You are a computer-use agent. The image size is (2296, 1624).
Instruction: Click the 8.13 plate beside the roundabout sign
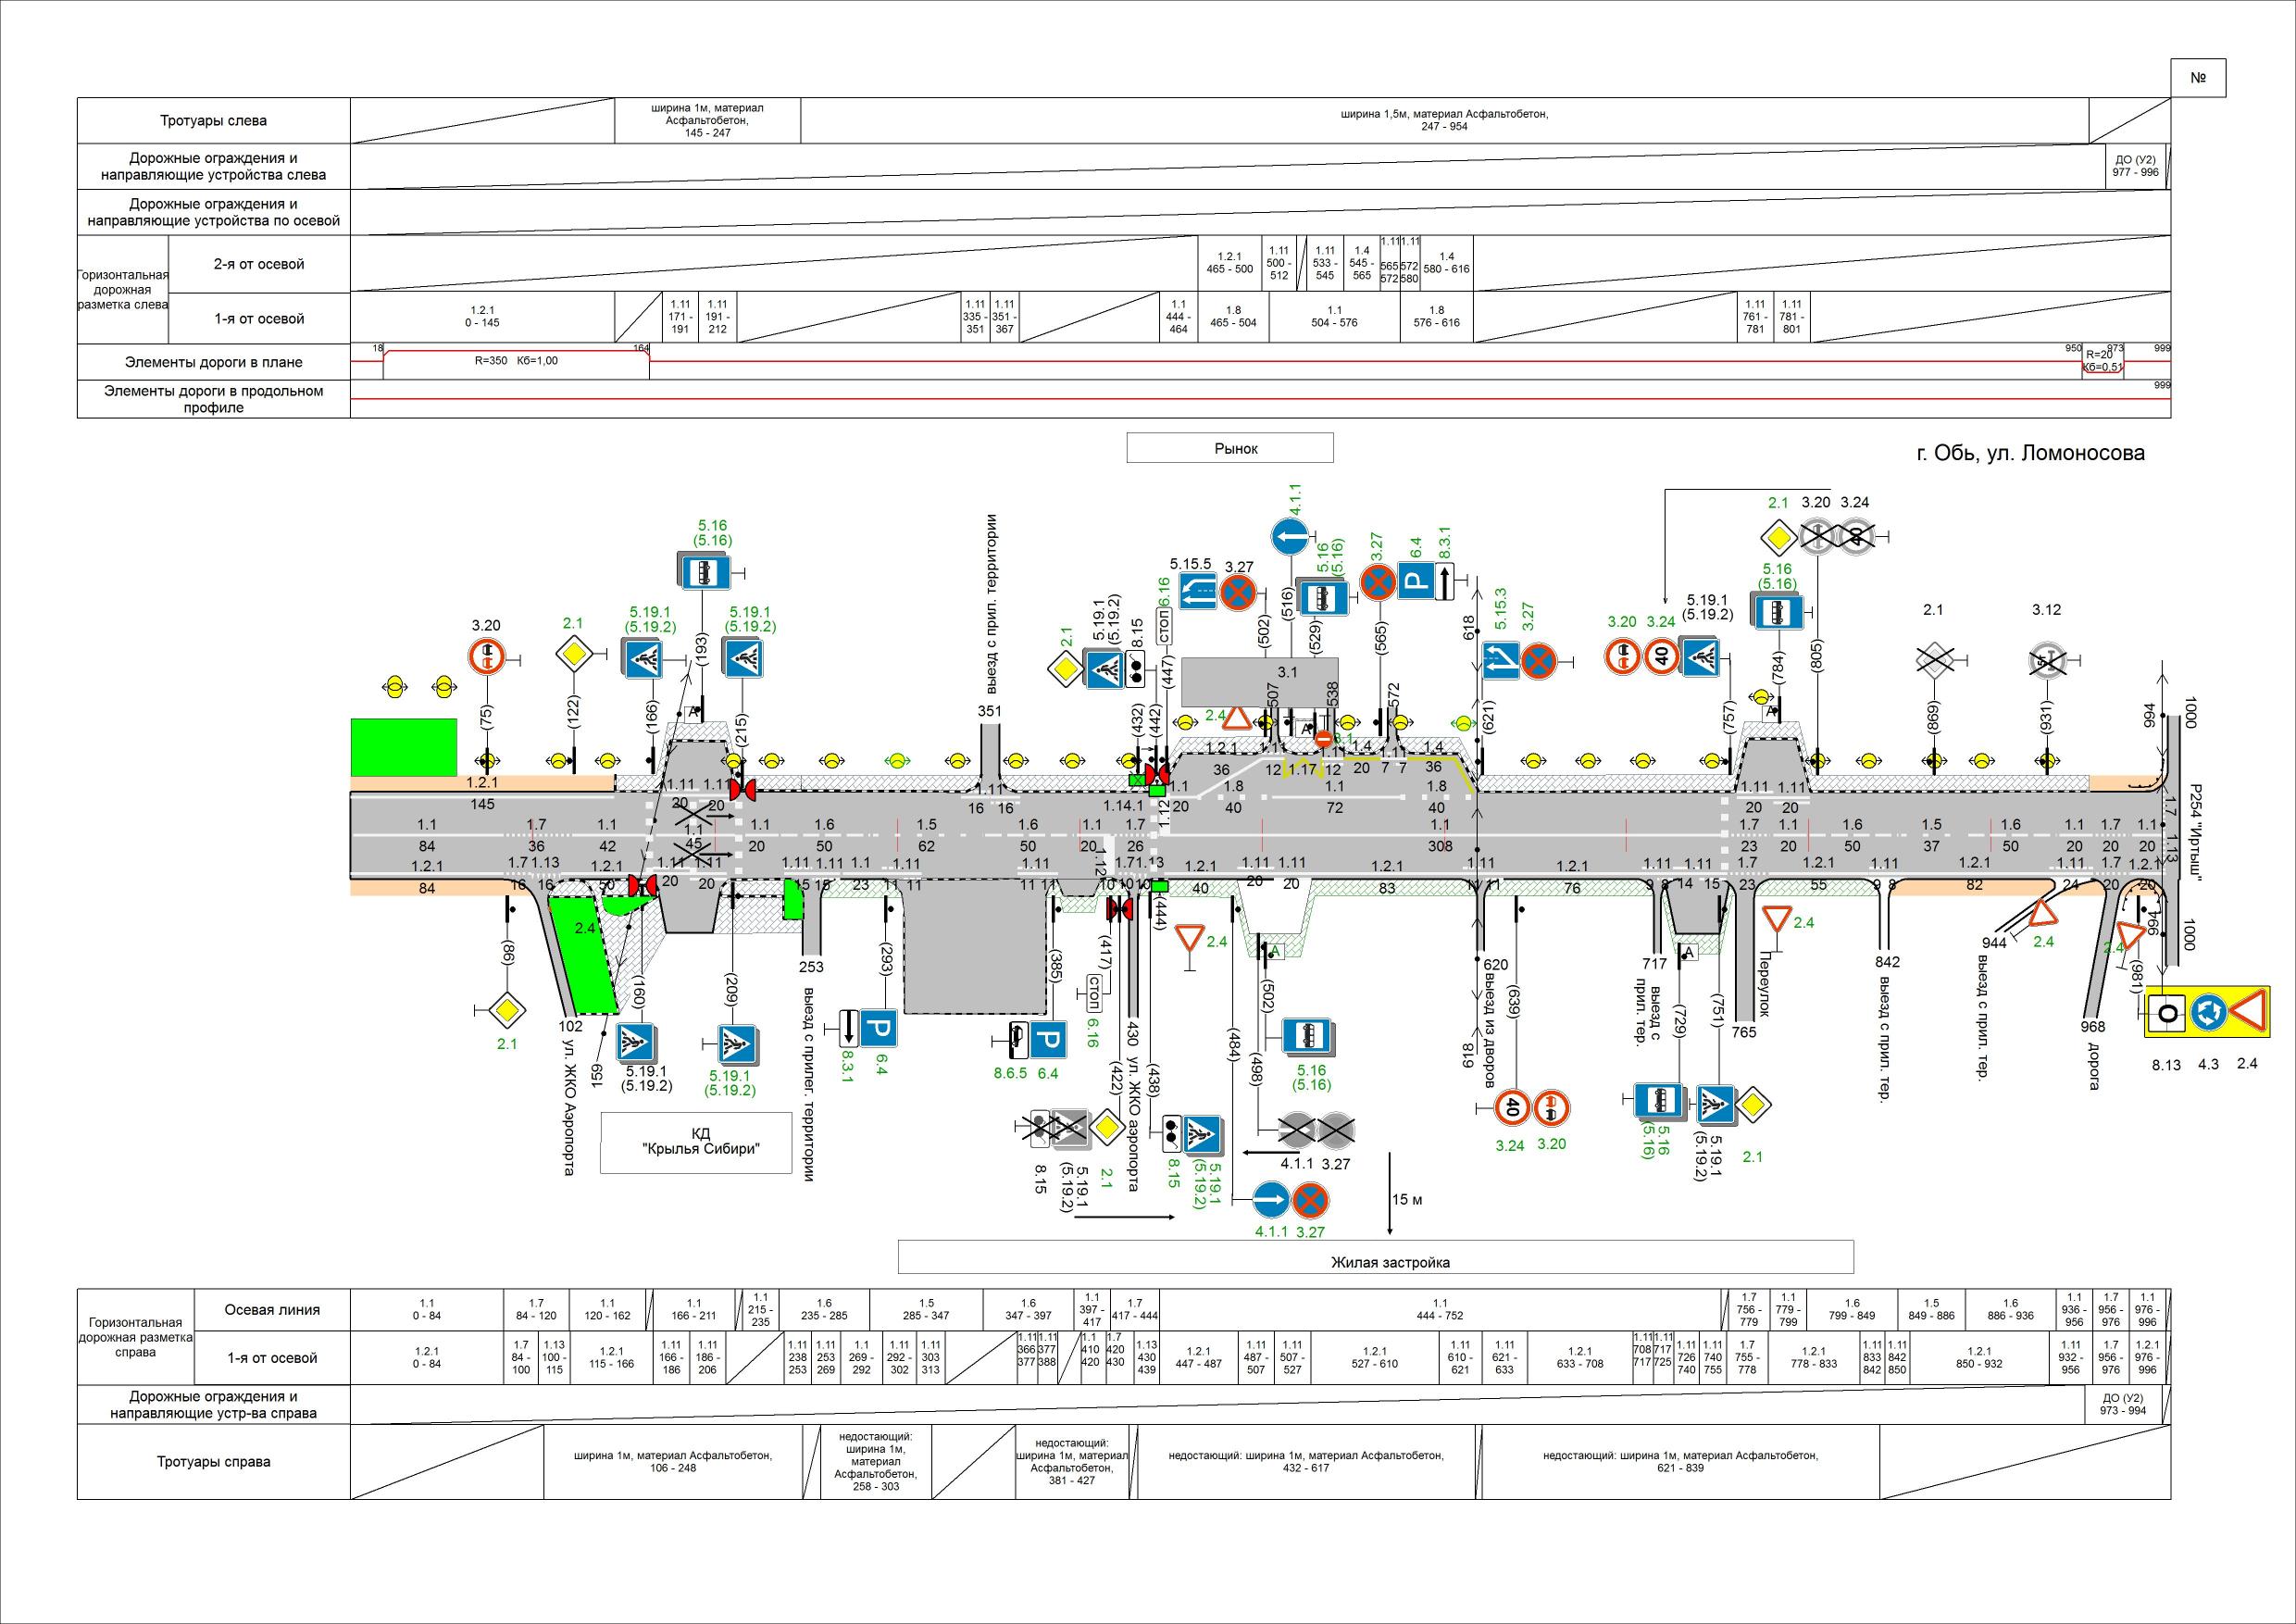click(x=2166, y=1012)
